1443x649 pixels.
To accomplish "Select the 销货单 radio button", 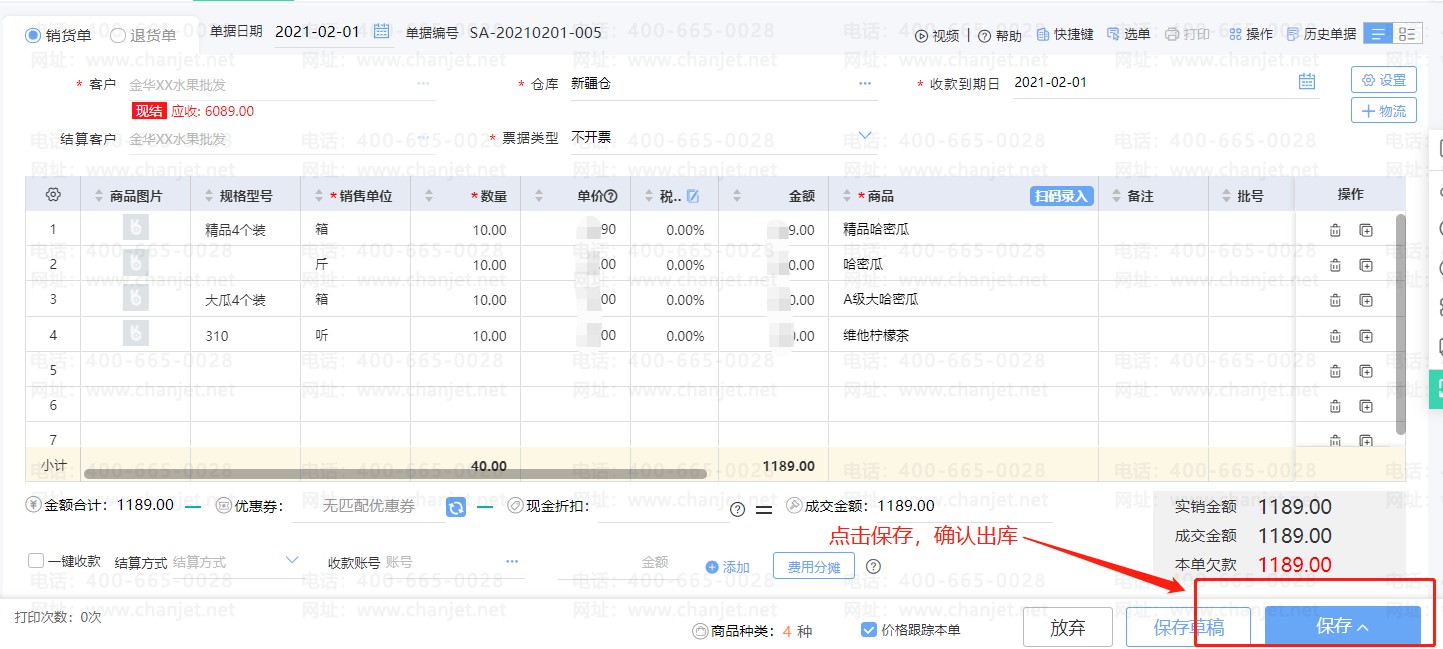I will tap(33, 35).
